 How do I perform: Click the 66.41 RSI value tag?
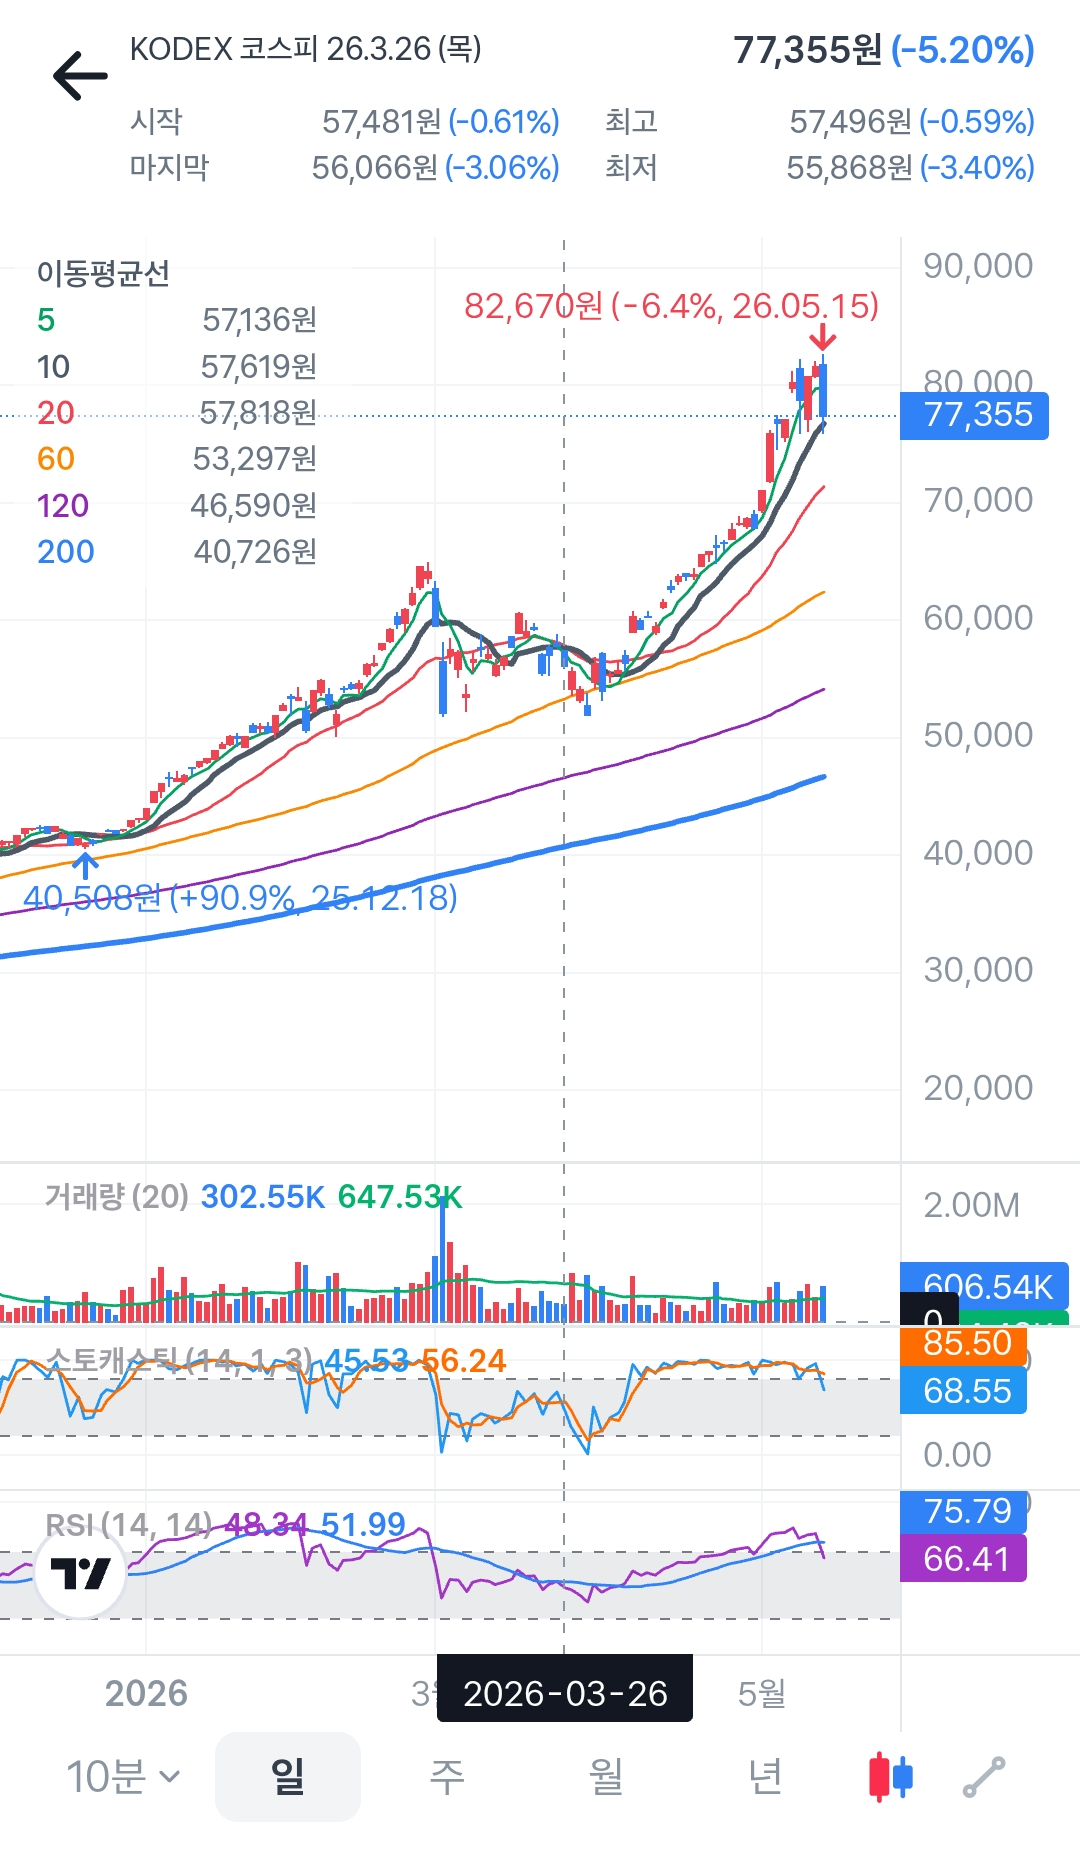964,1558
